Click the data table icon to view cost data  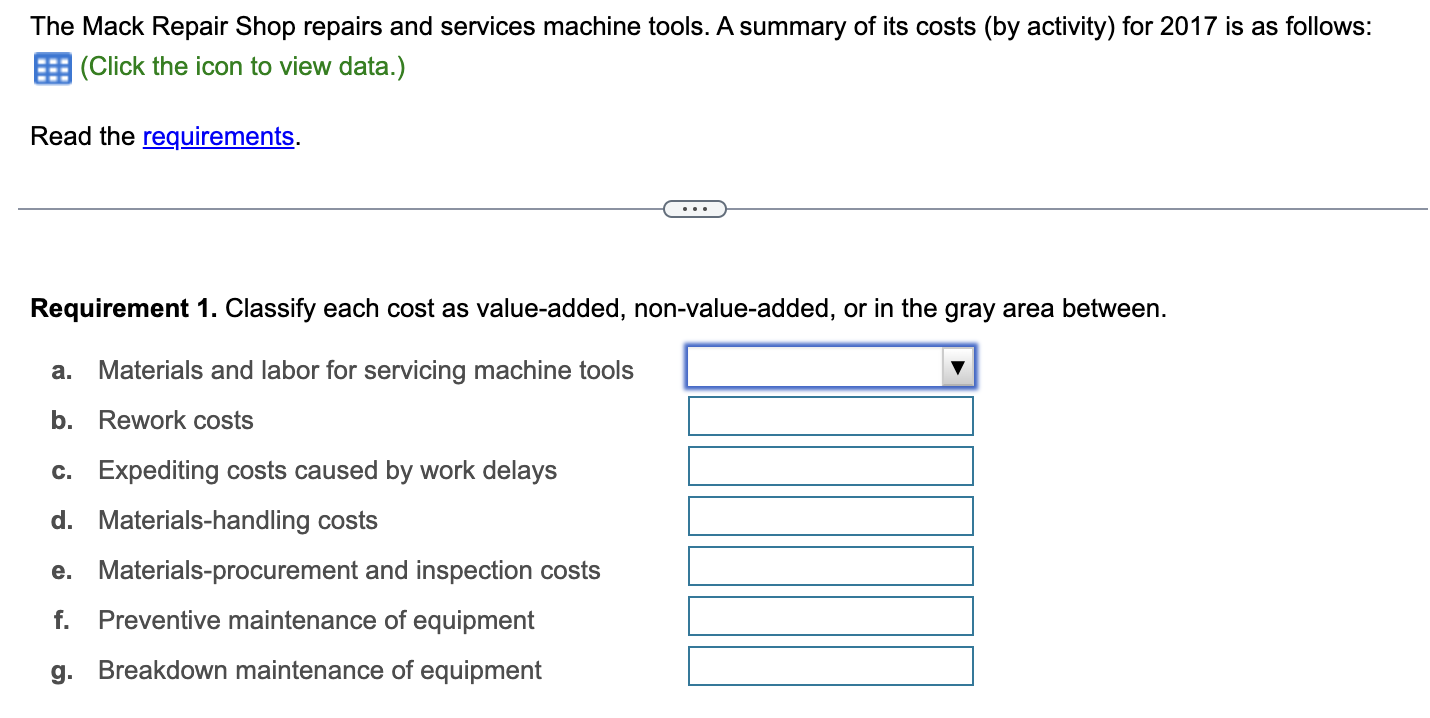(52, 68)
